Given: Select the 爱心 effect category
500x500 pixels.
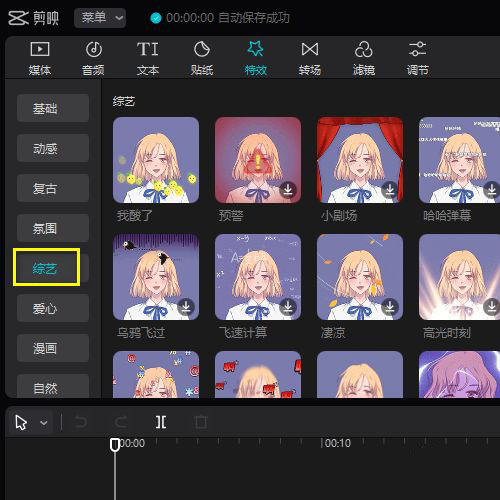Looking at the screenshot, I should [x=53, y=308].
